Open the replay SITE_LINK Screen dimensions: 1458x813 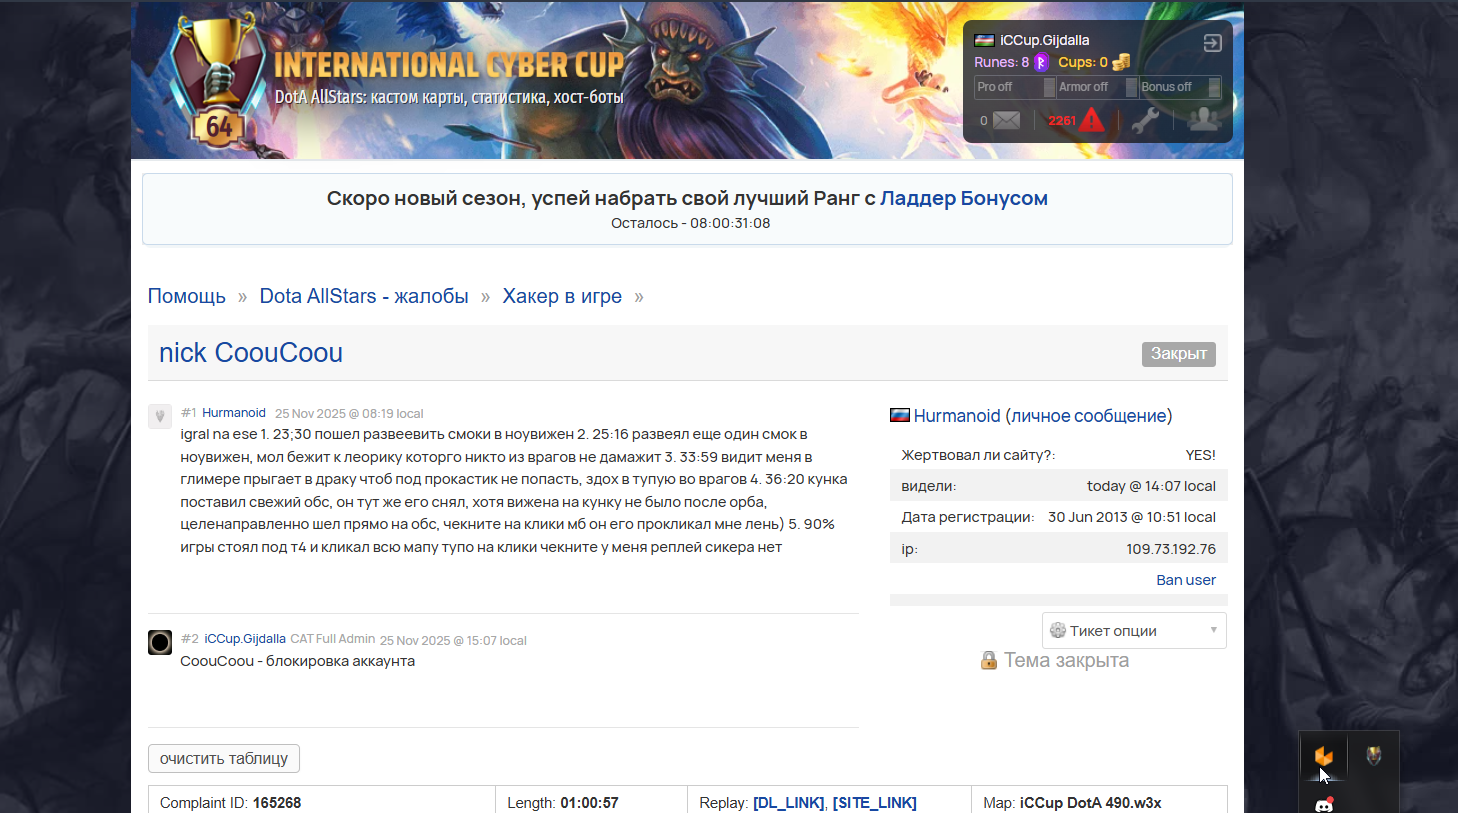coord(875,803)
